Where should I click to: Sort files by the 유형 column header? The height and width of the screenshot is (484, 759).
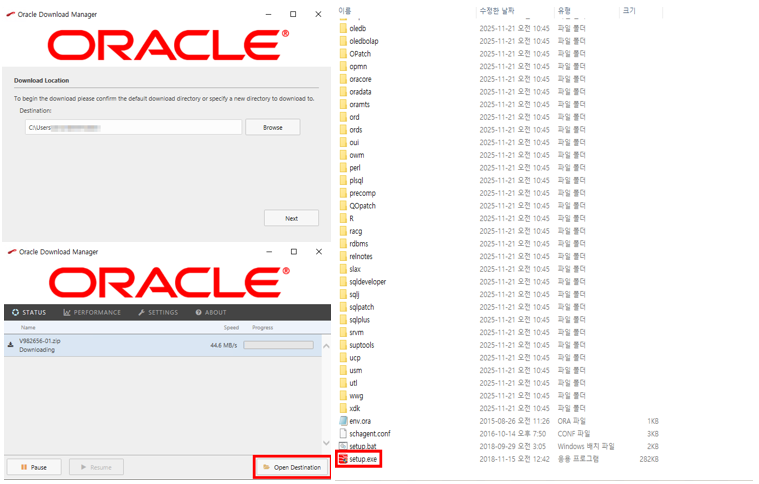tap(564, 11)
